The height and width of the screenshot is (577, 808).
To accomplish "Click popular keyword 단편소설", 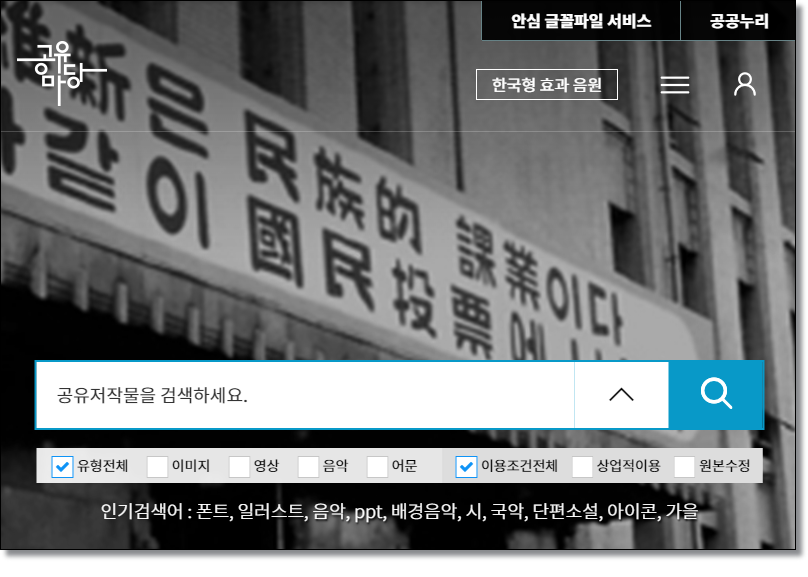I will pos(565,512).
